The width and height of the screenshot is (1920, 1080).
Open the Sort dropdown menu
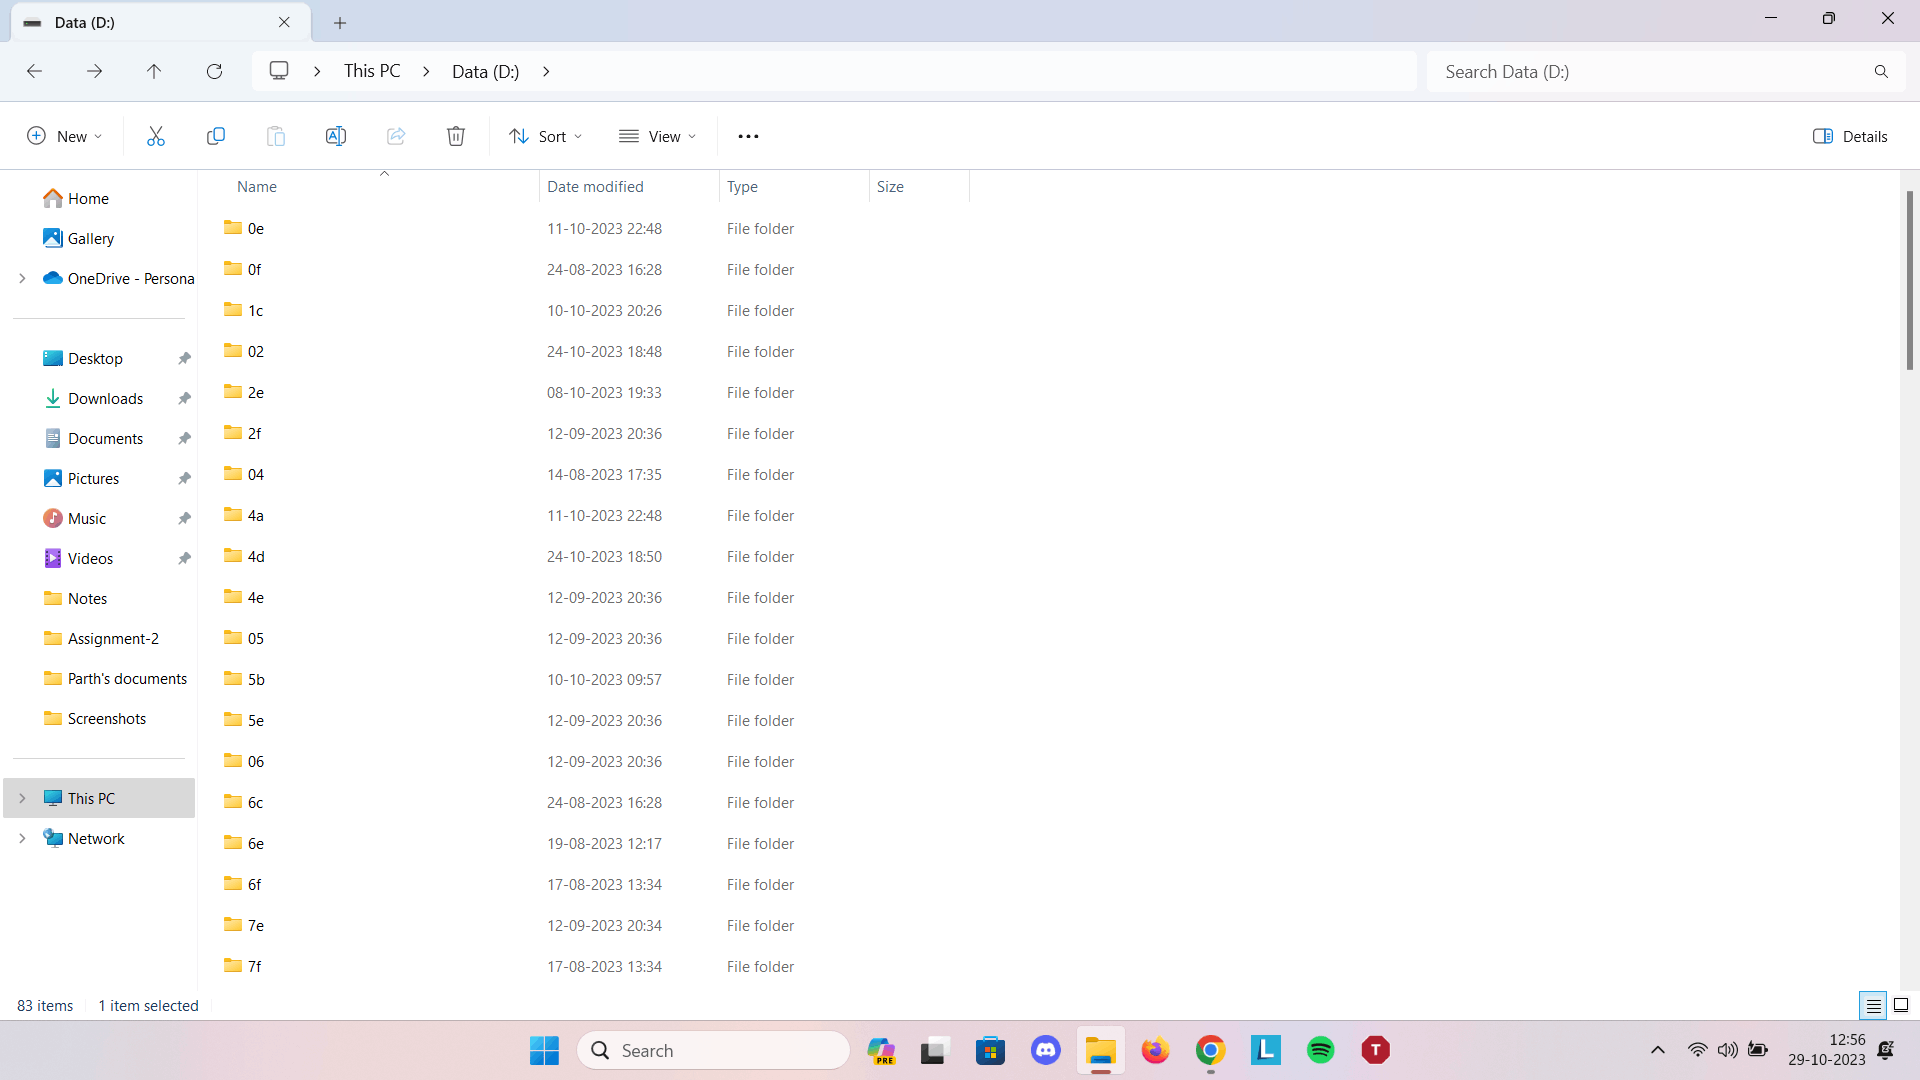545,136
